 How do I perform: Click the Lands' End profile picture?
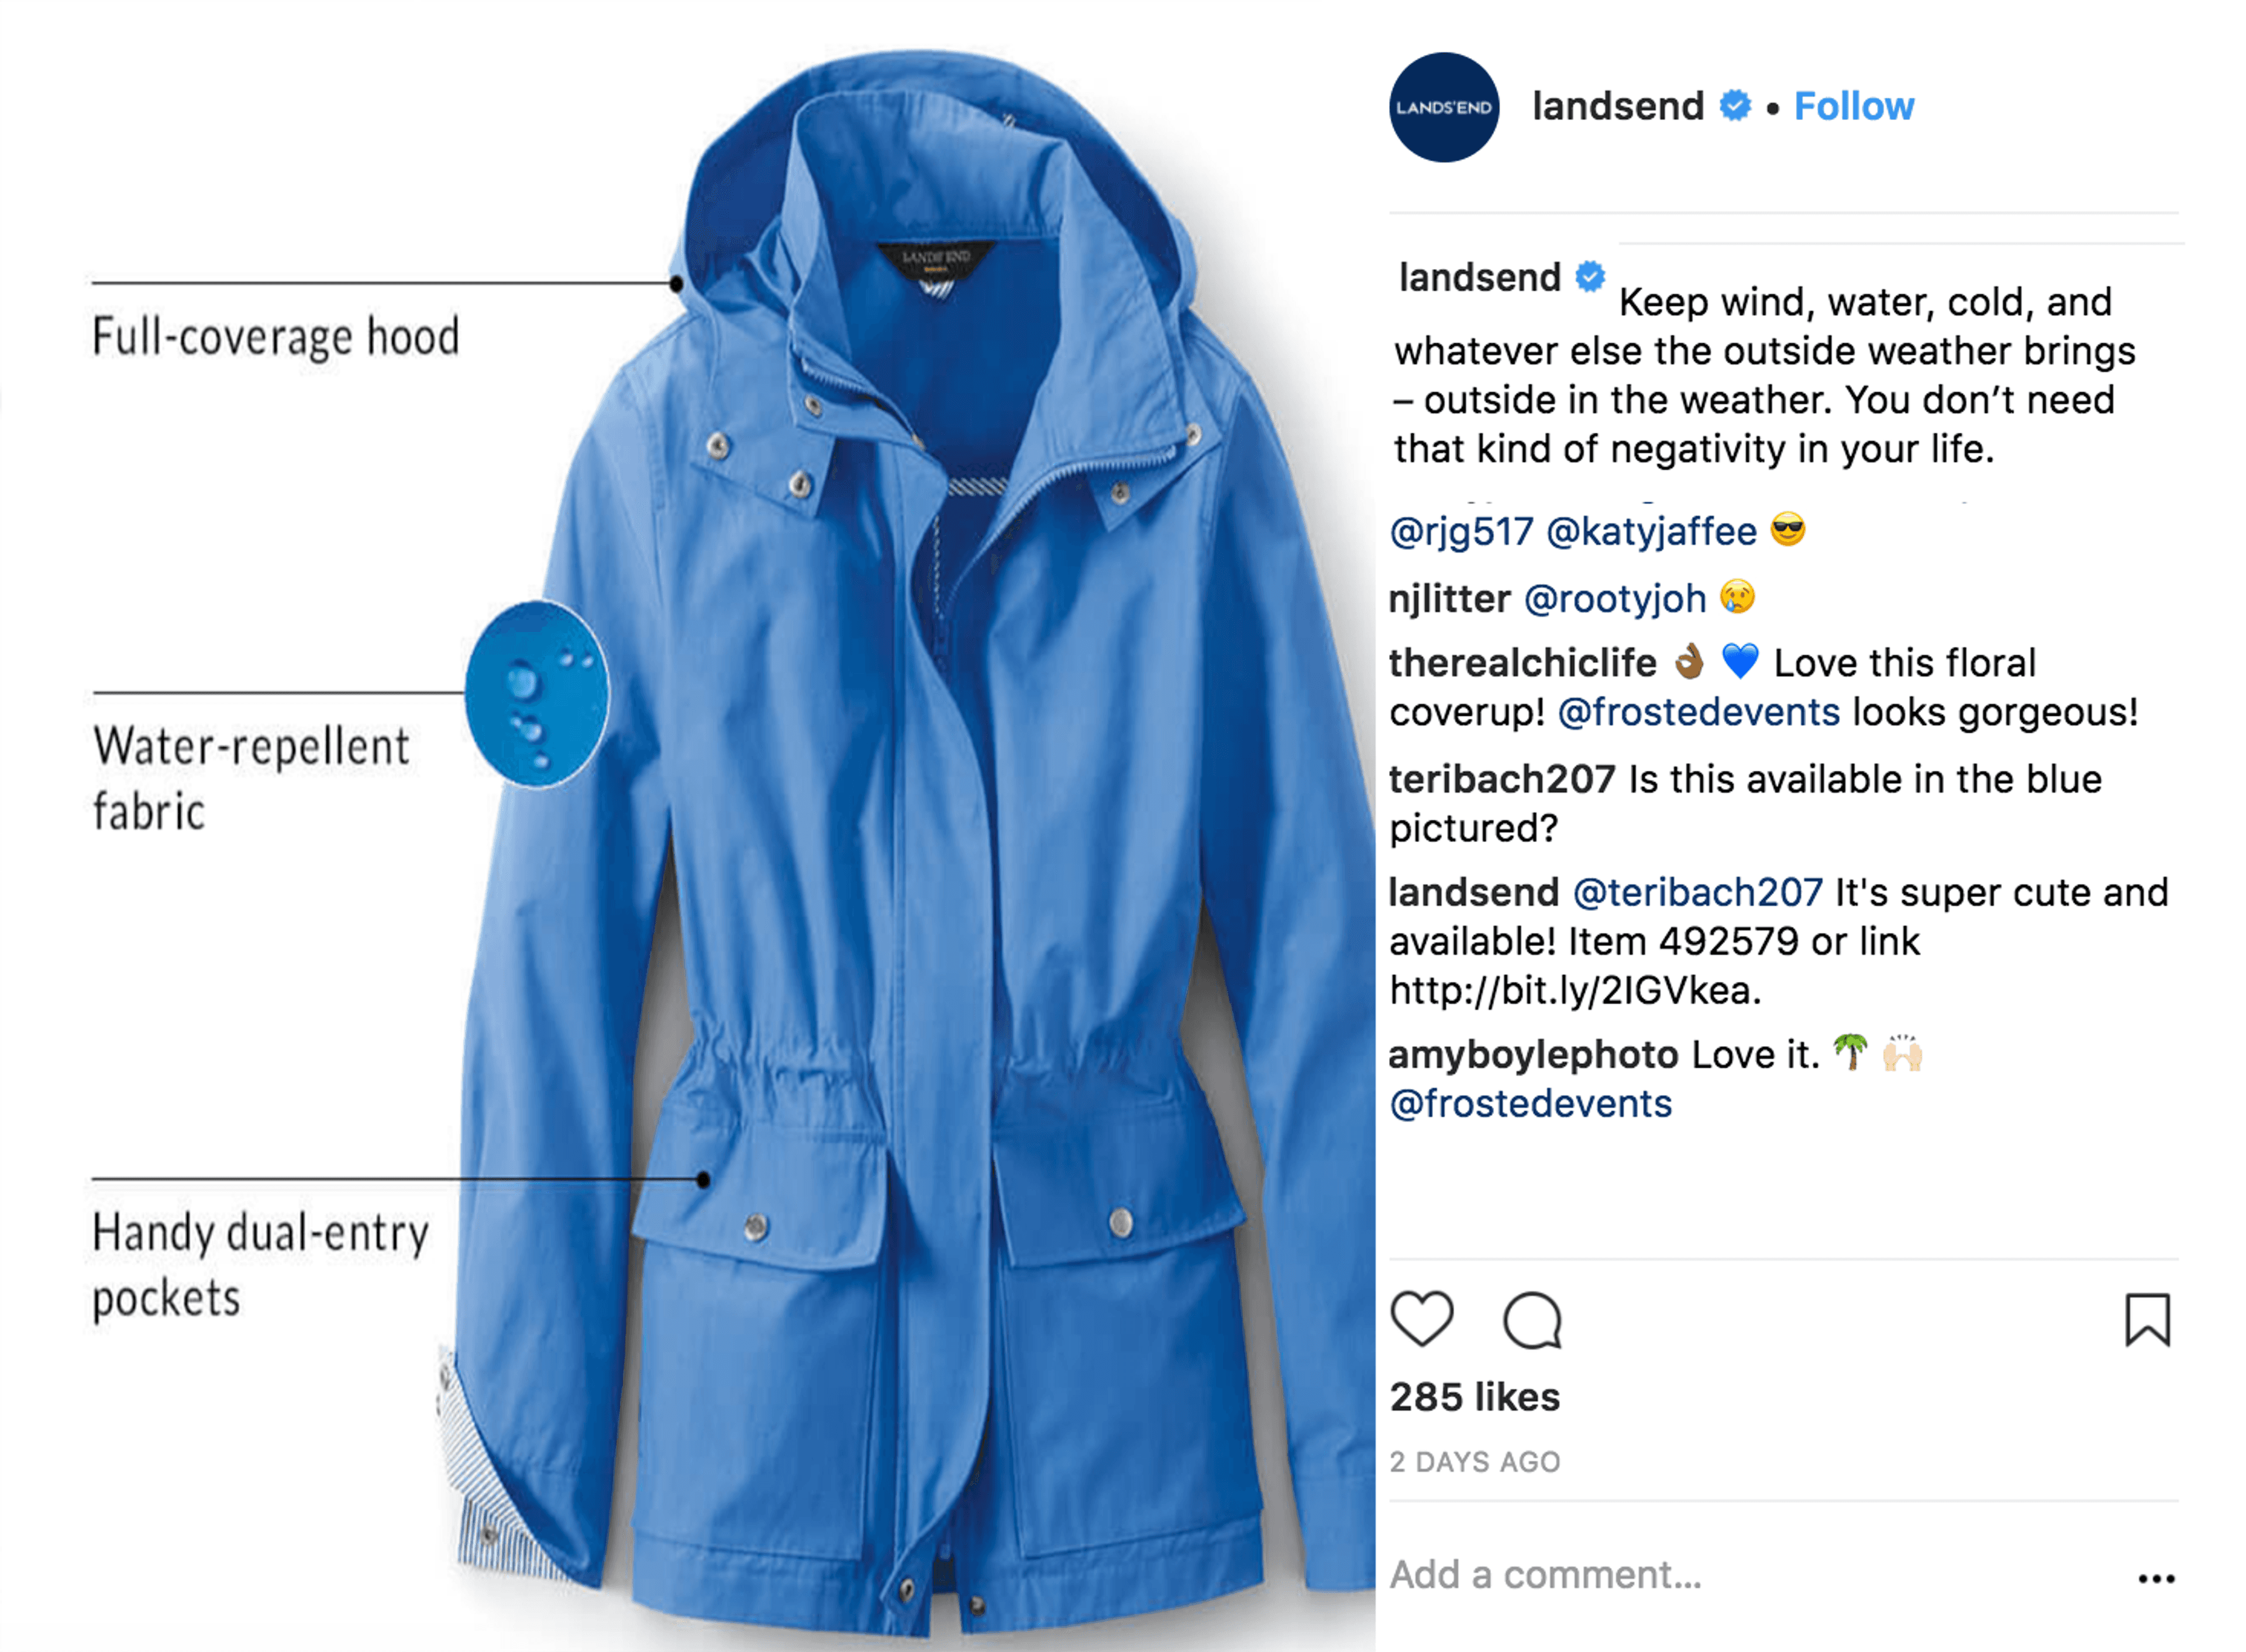(1443, 107)
